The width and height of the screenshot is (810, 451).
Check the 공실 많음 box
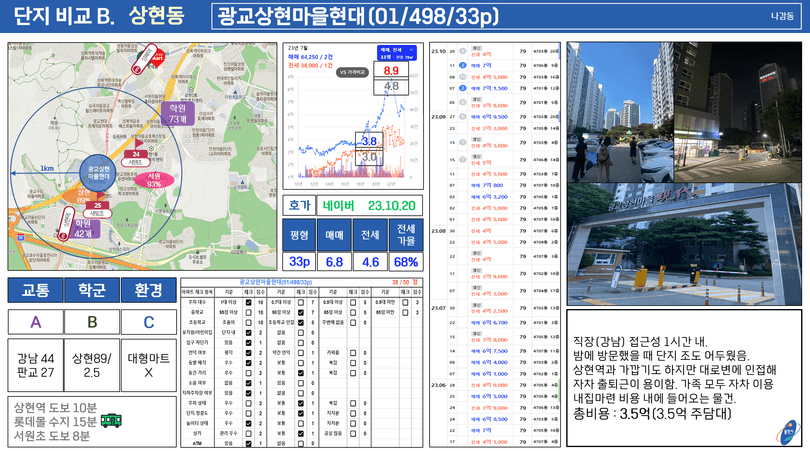click(353, 433)
